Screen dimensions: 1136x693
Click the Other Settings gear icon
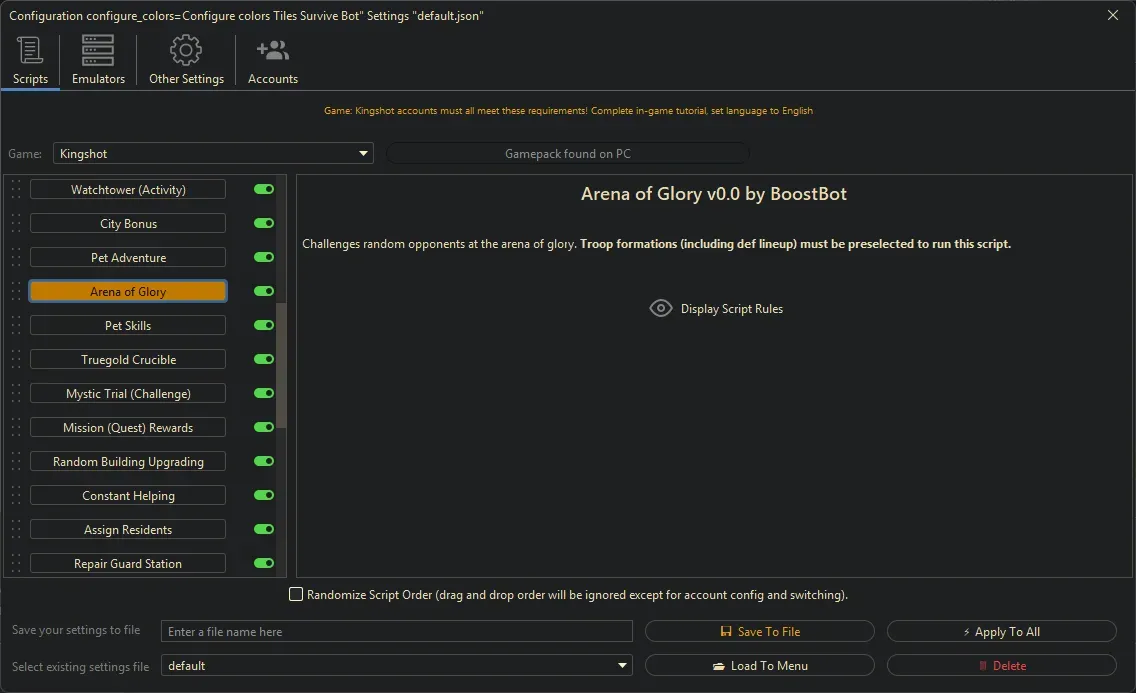tap(185, 48)
